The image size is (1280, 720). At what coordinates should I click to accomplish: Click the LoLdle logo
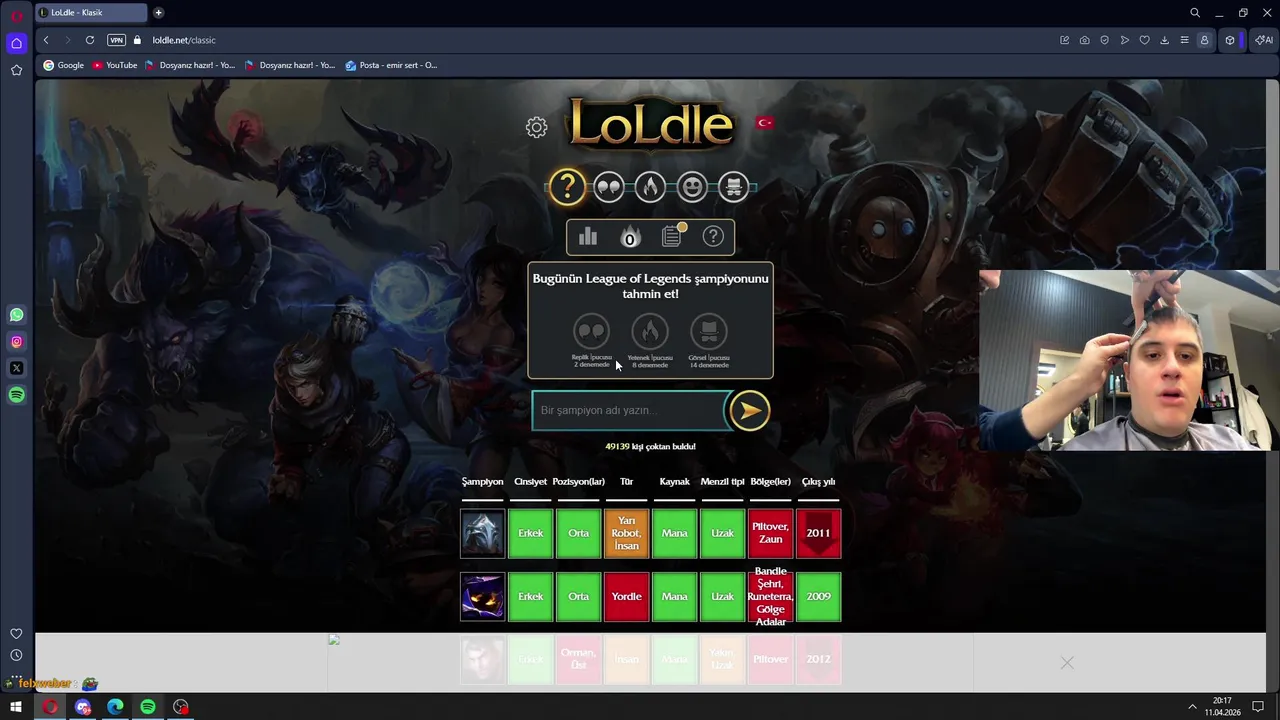tap(651, 124)
